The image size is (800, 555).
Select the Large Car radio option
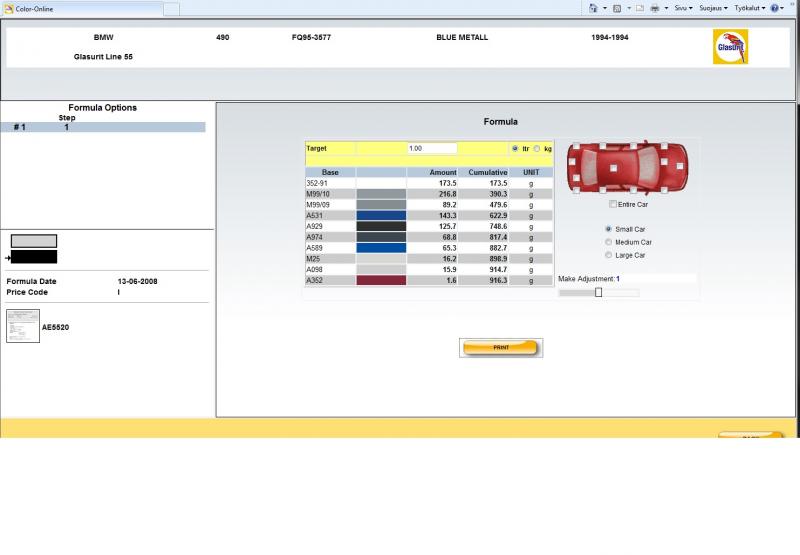pyautogui.click(x=608, y=255)
